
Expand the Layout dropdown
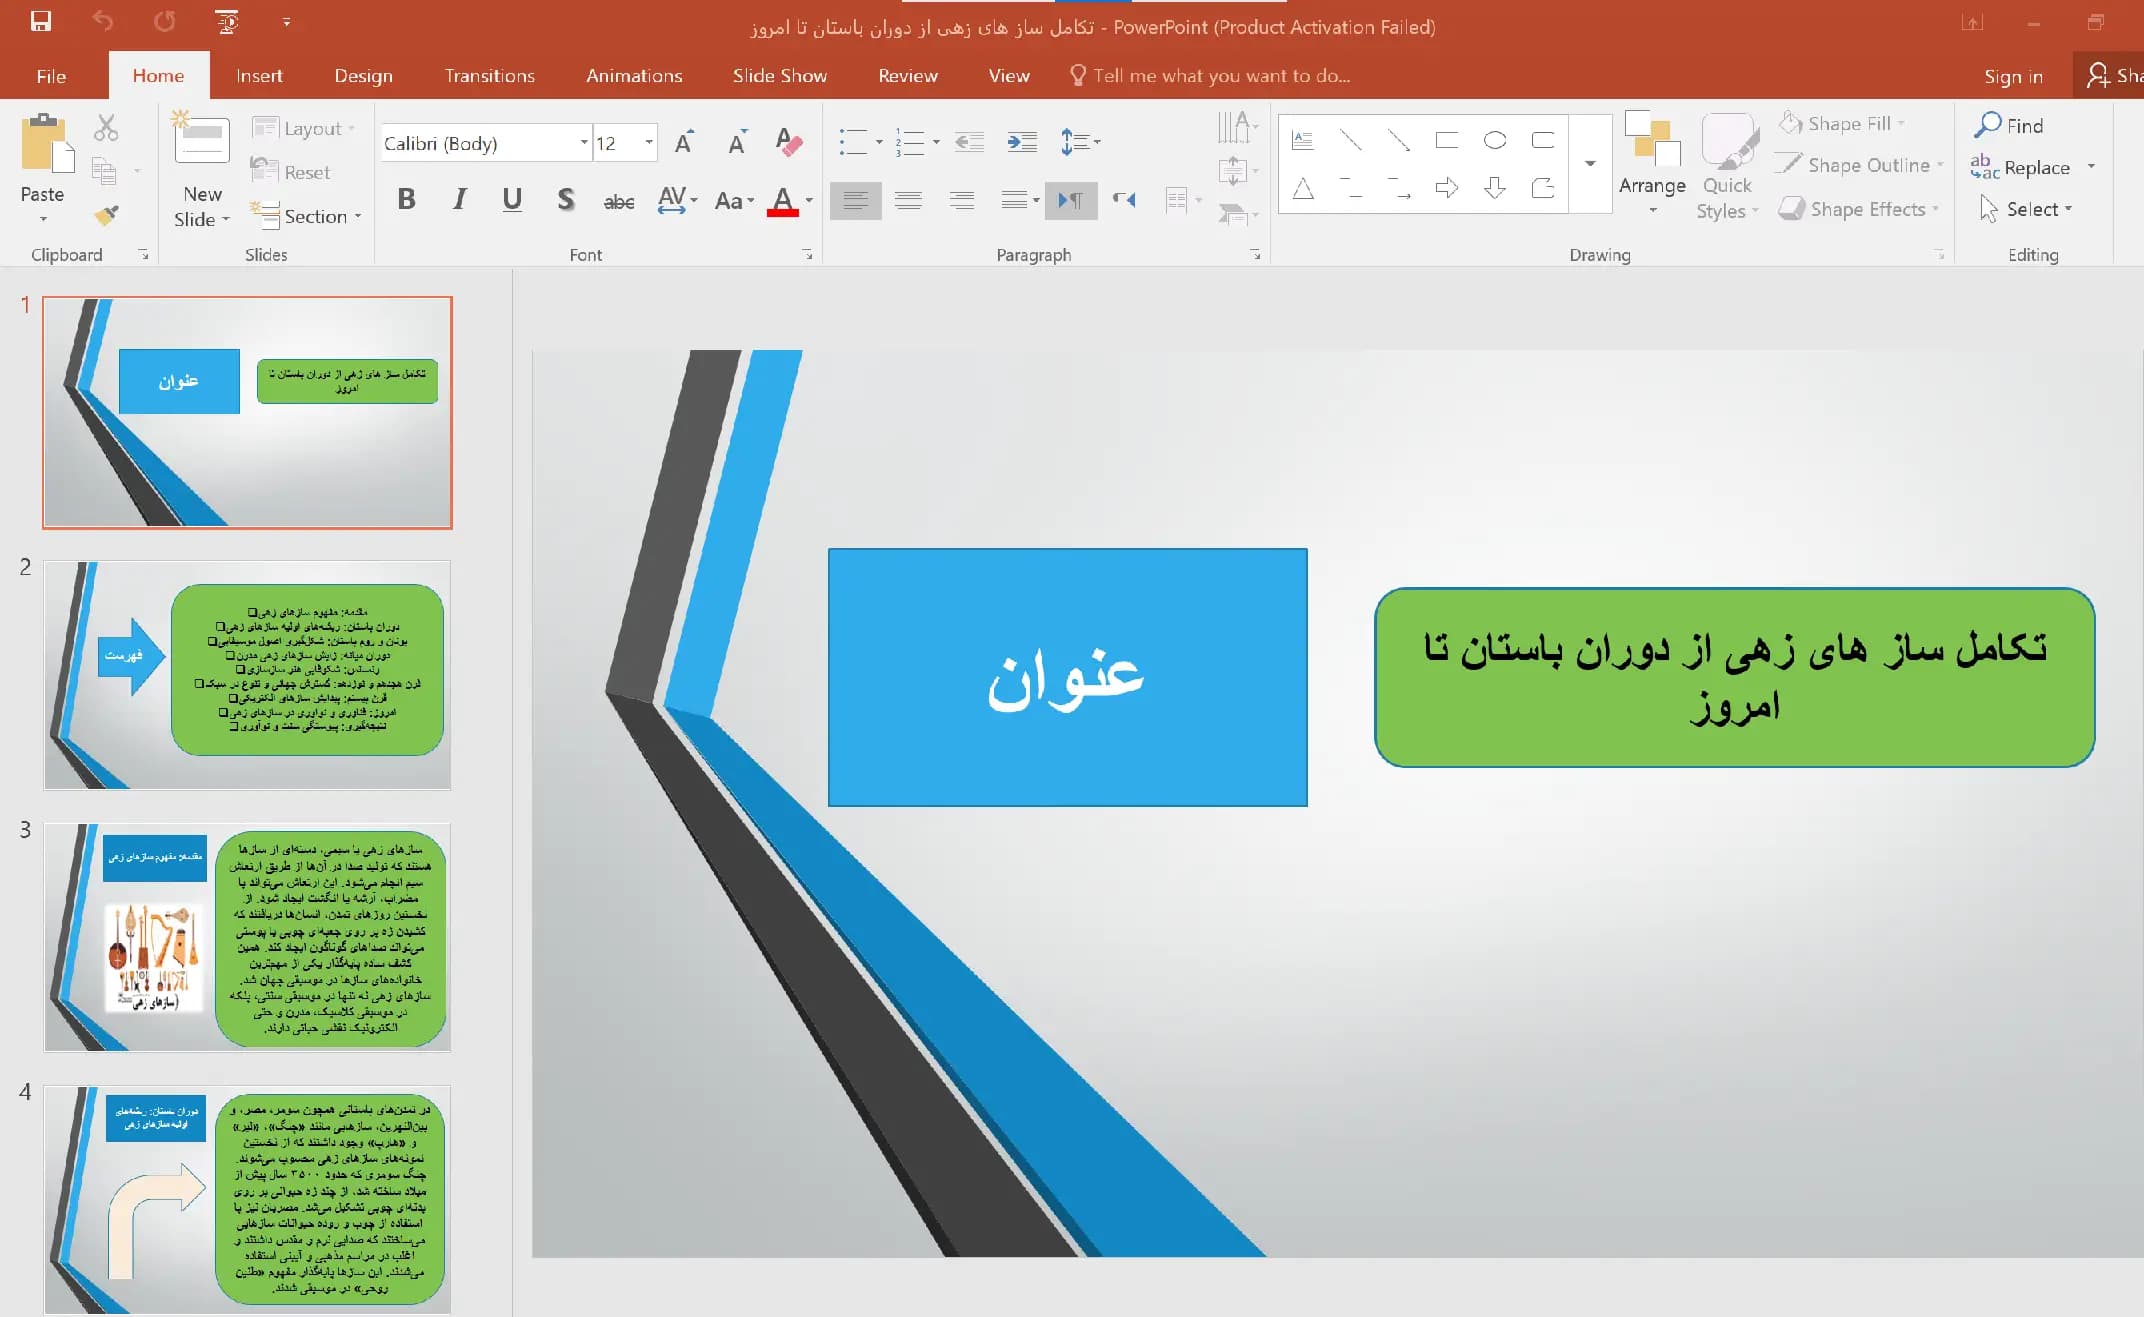click(305, 128)
